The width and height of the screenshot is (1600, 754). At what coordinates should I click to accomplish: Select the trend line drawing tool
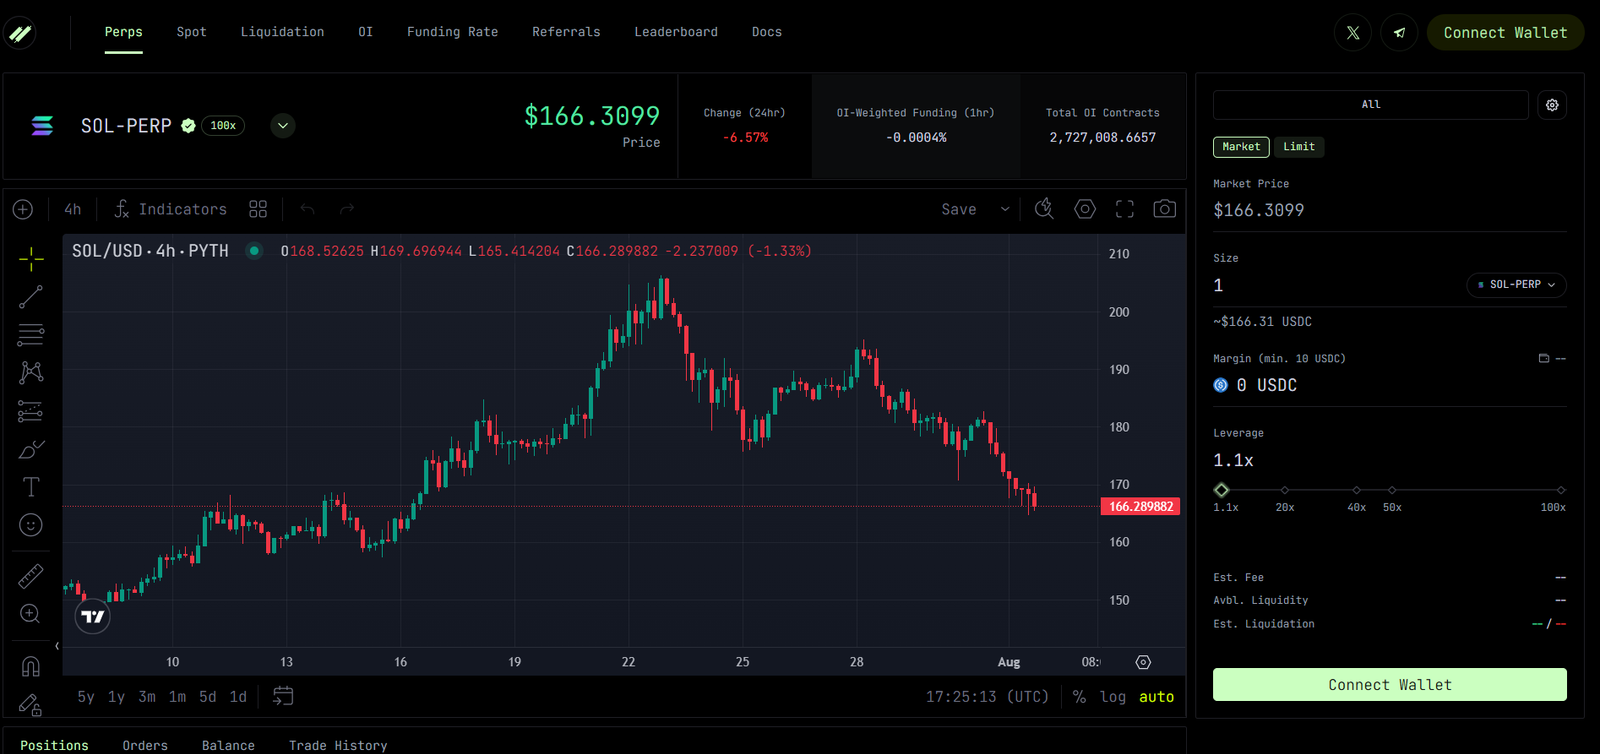31,297
